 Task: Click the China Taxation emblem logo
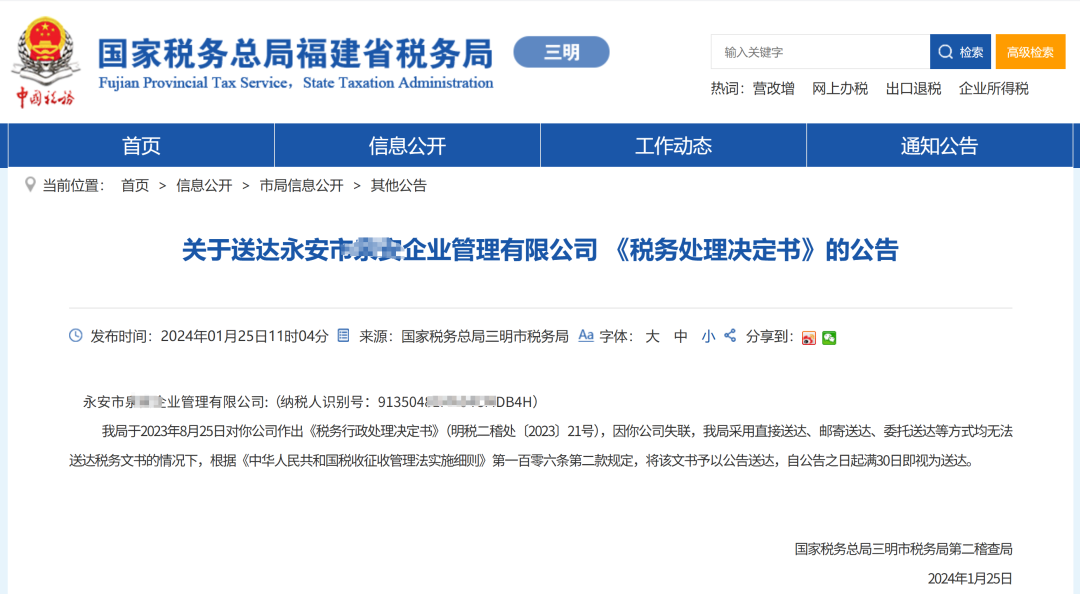pos(46,62)
